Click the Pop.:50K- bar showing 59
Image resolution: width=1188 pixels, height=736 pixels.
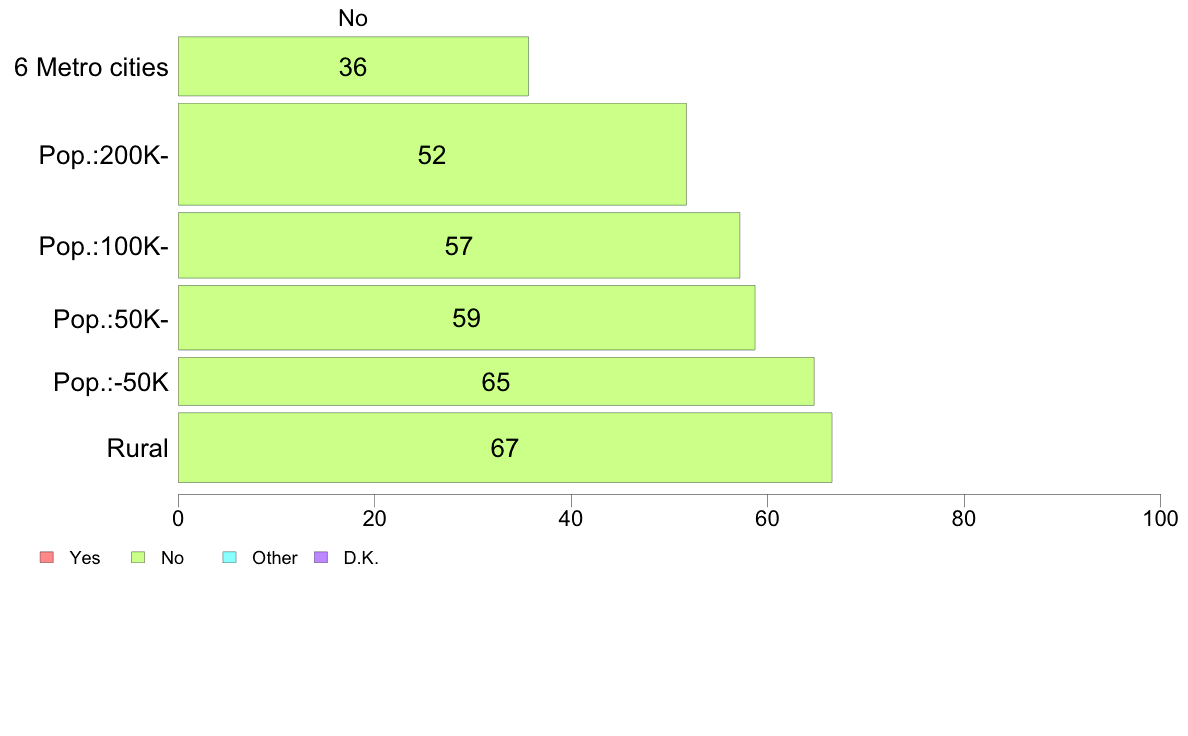coord(467,318)
